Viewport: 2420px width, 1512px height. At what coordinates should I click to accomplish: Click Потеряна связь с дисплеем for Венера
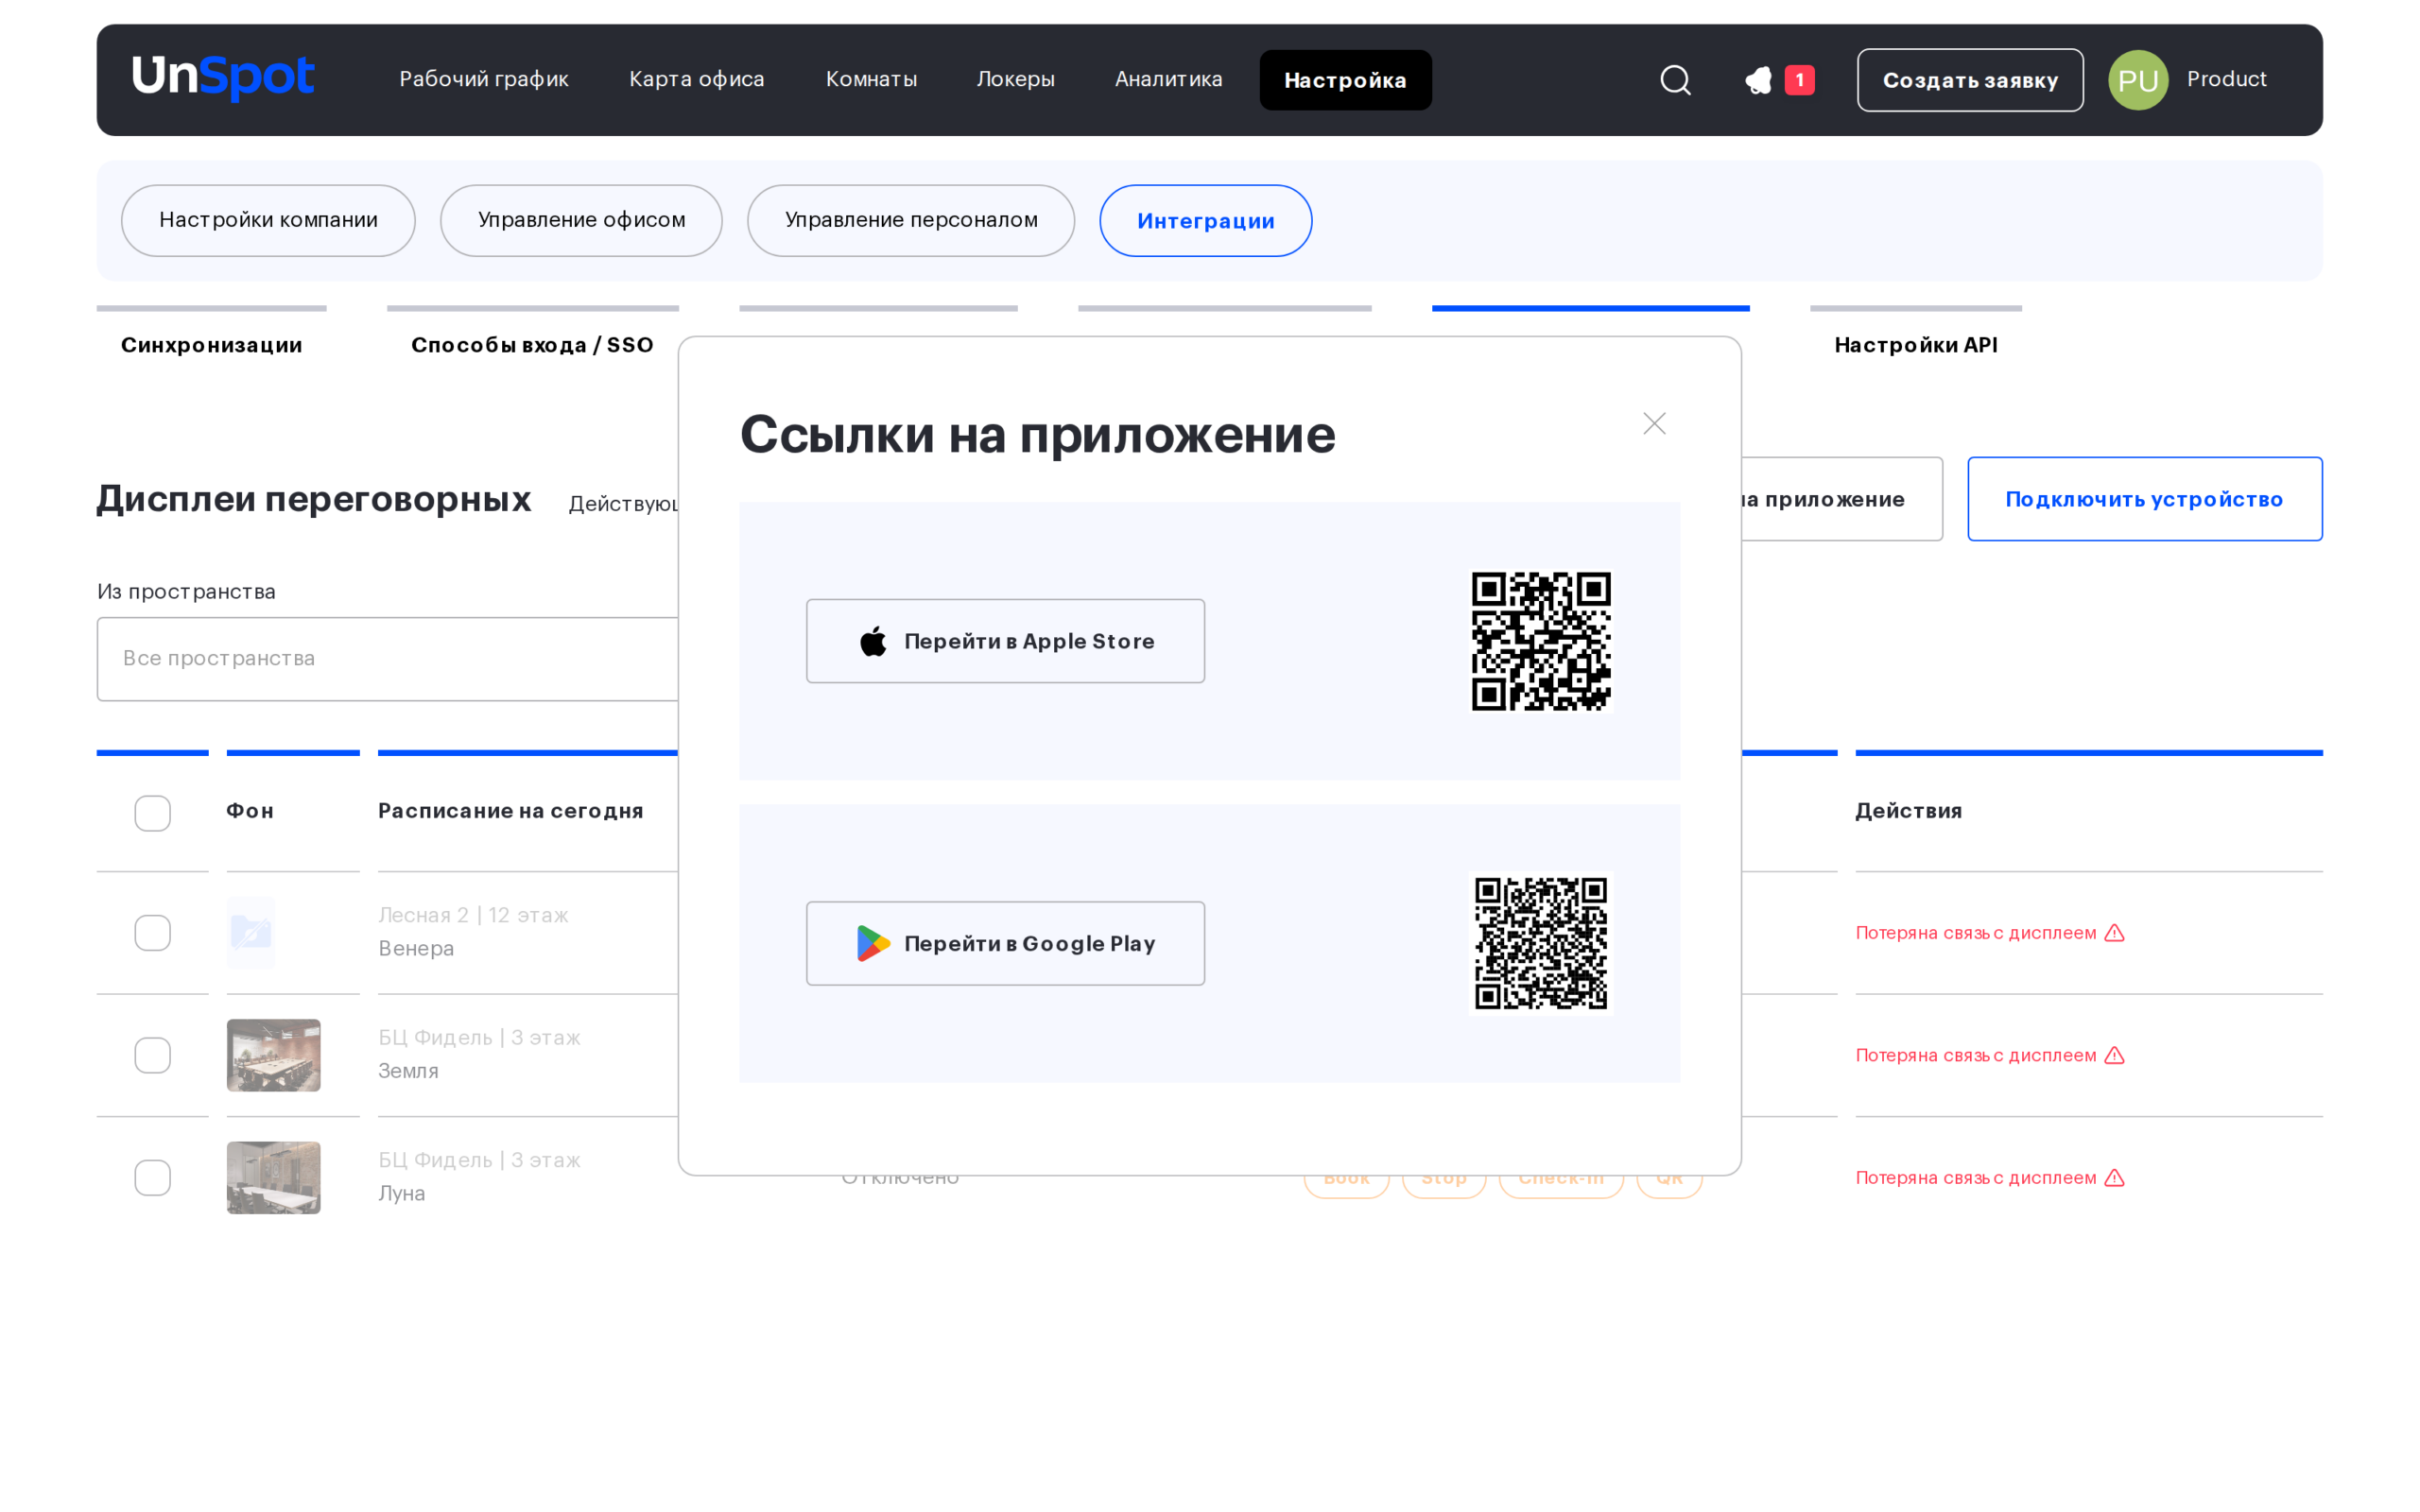1975,933
